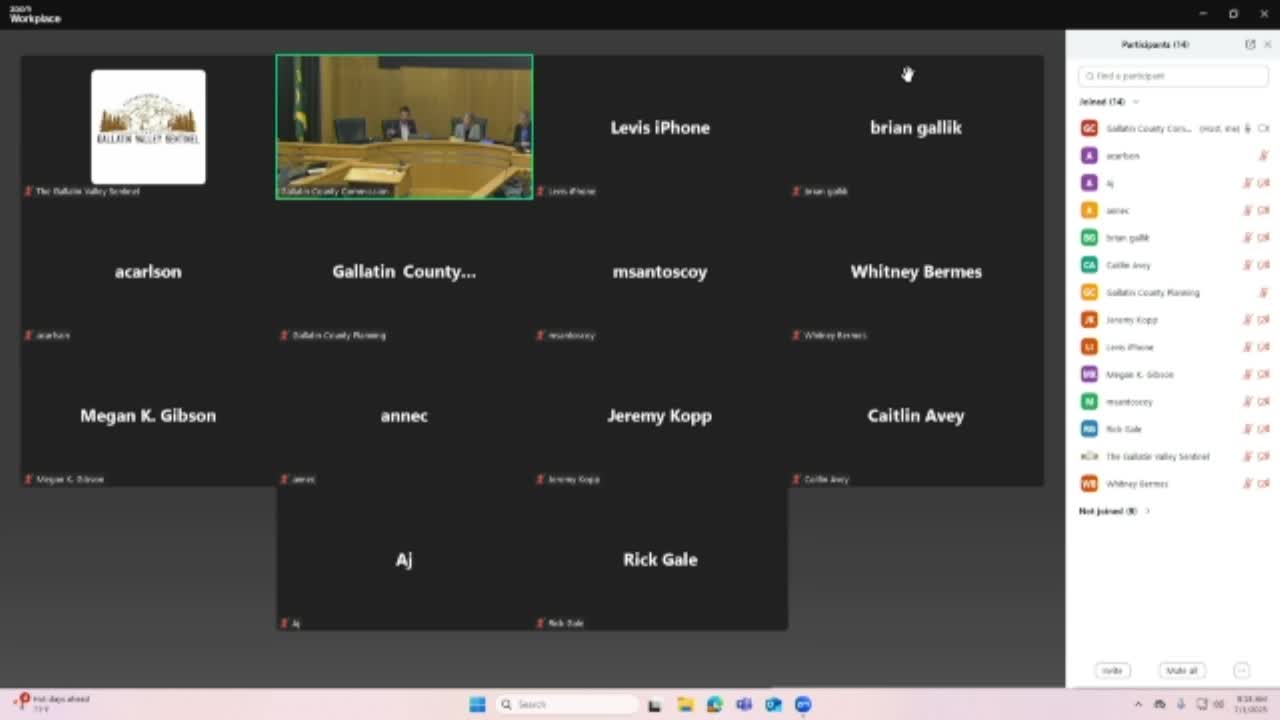This screenshot has width=1280, height=720.
Task: Click brian gallik's muted microphone icon
Action: coord(1248,238)
